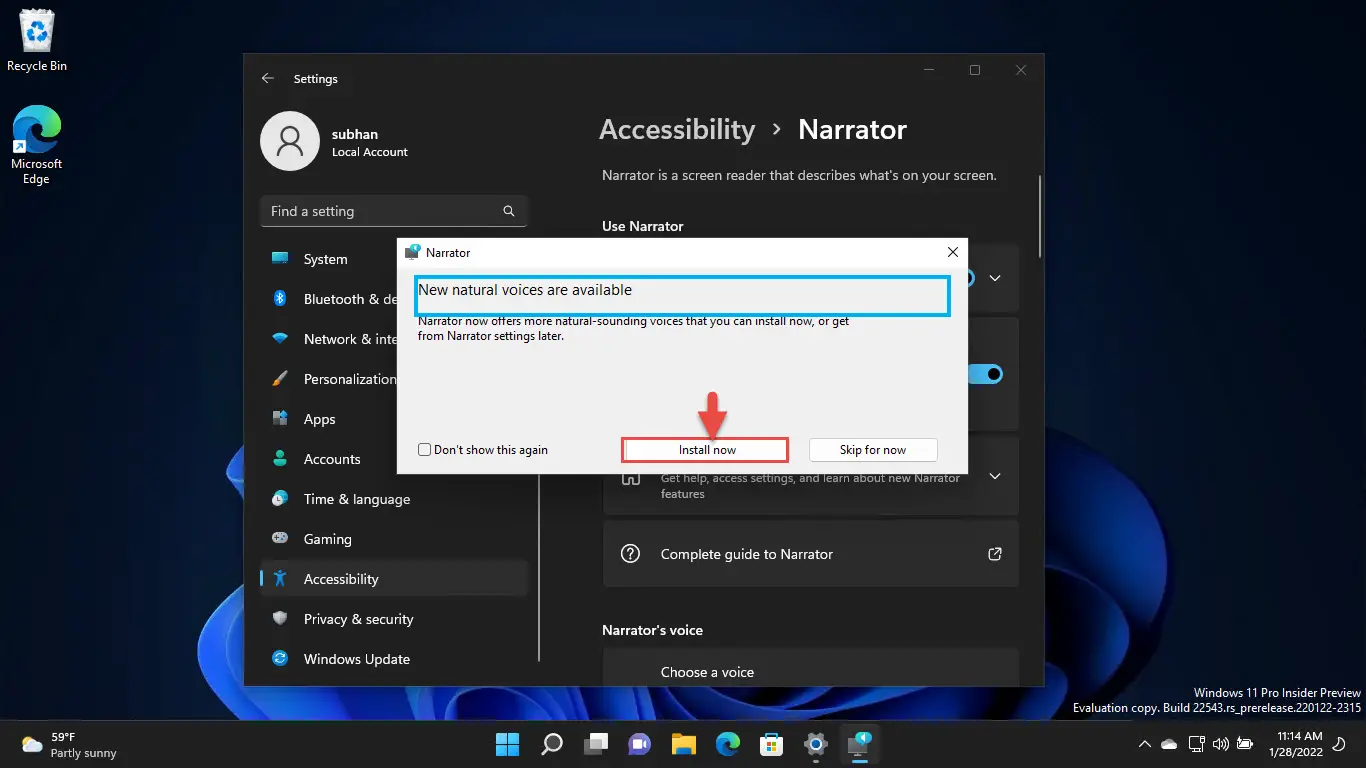The height and width of the screenshot is (768, 1366).
Task: Open the Recycle Bin desktop icon
Action: click(x=37, y=40)
